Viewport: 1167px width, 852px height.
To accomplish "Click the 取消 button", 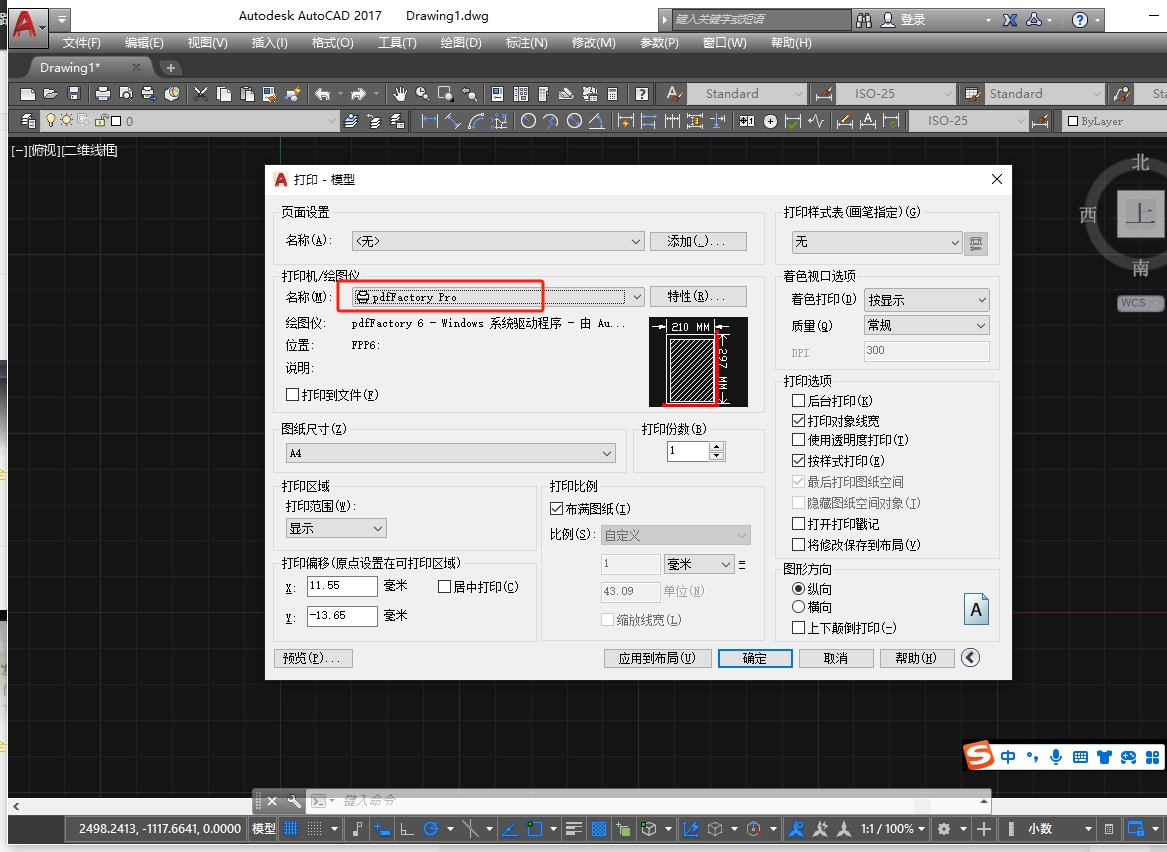I will point(836,659).
